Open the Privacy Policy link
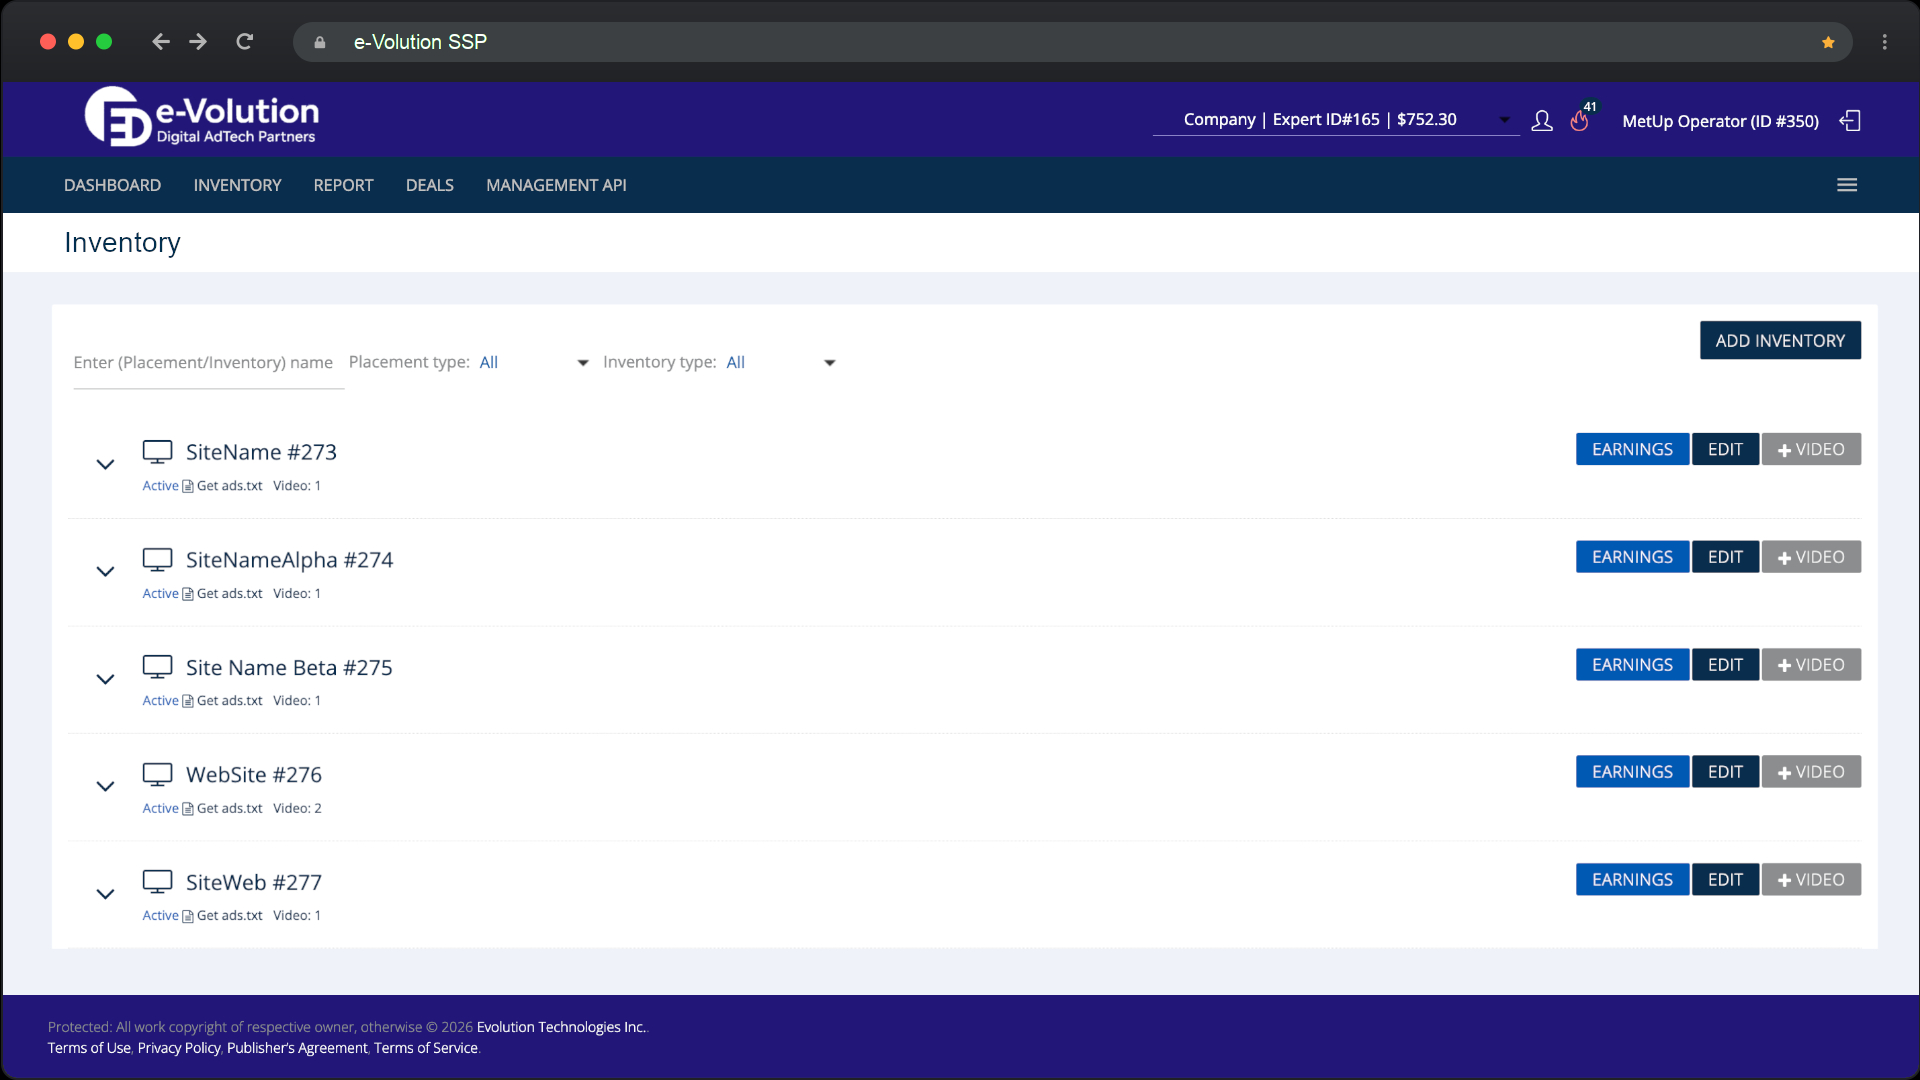Screen dimensions: 1920x1080 tap(179, 1048)
